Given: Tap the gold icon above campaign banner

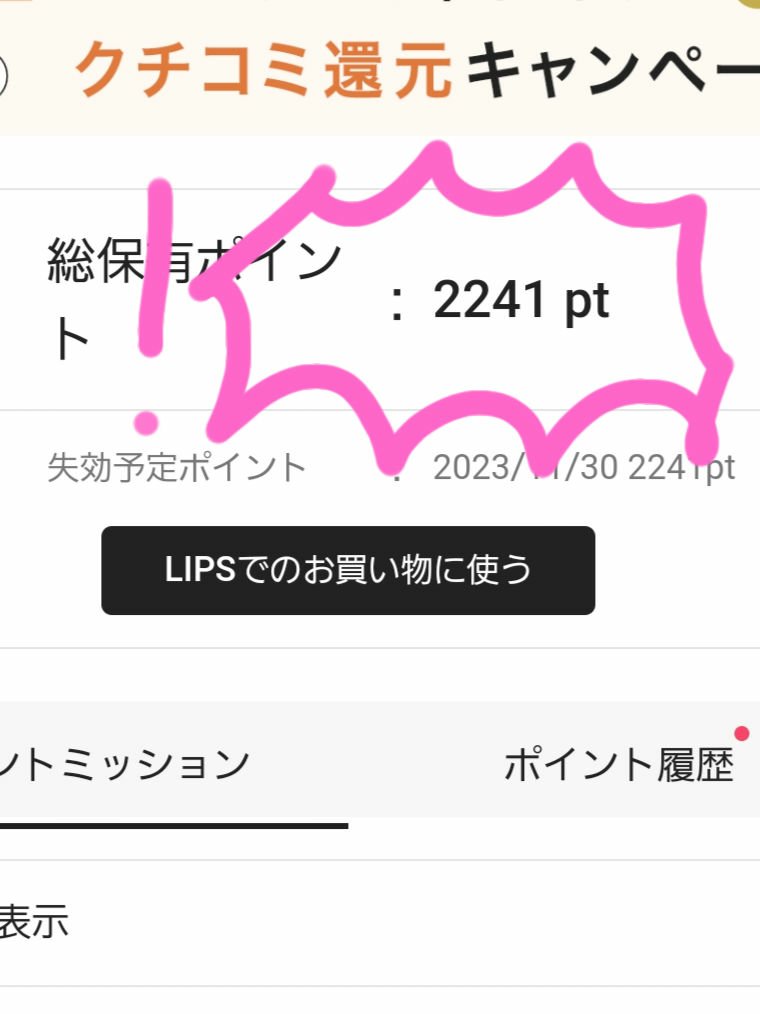Looking at the screenshot, I should (747, 5).
